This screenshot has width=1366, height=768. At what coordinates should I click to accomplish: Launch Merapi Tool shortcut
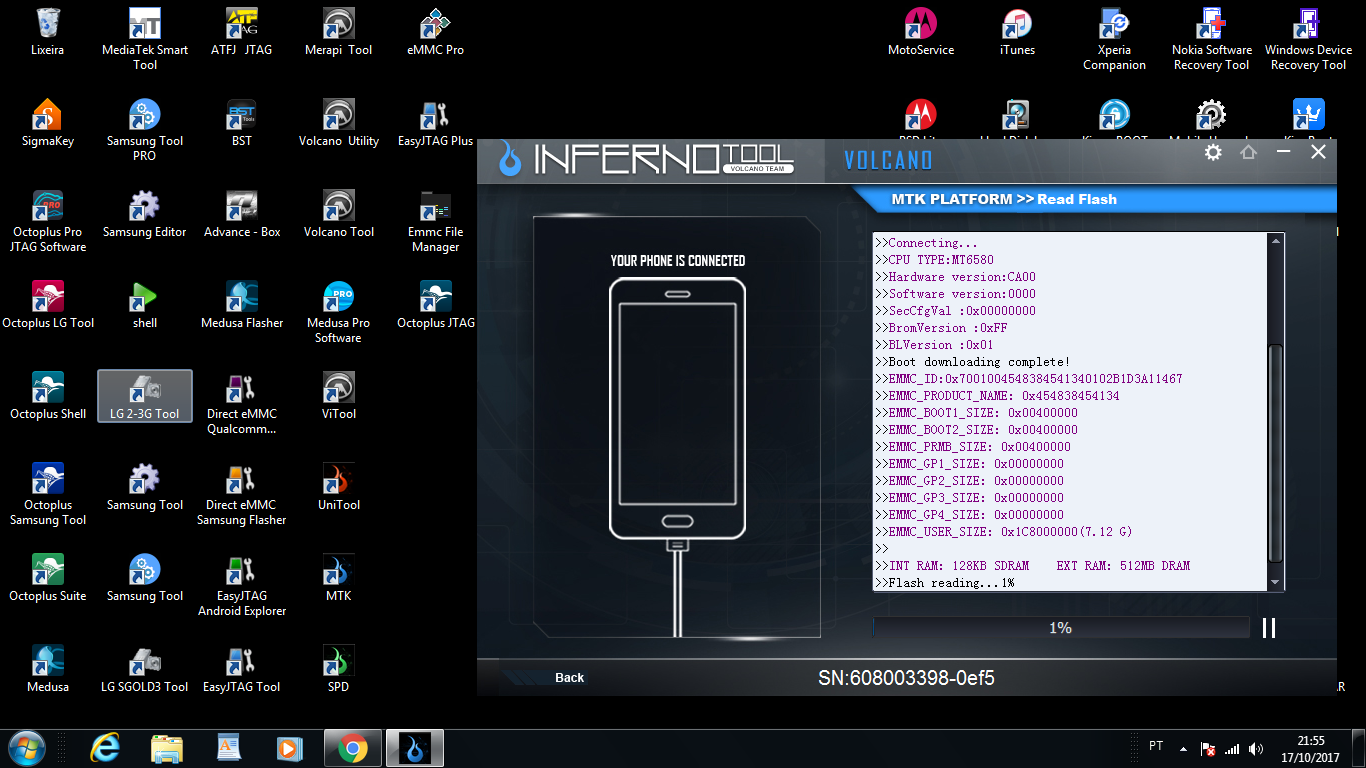[338, 31]
